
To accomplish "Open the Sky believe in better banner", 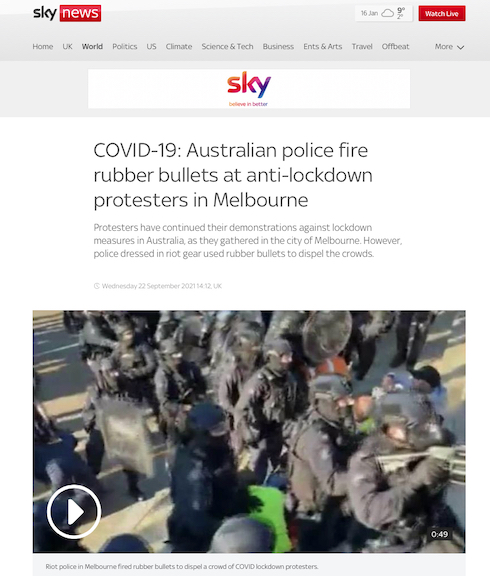I will 249,89.
